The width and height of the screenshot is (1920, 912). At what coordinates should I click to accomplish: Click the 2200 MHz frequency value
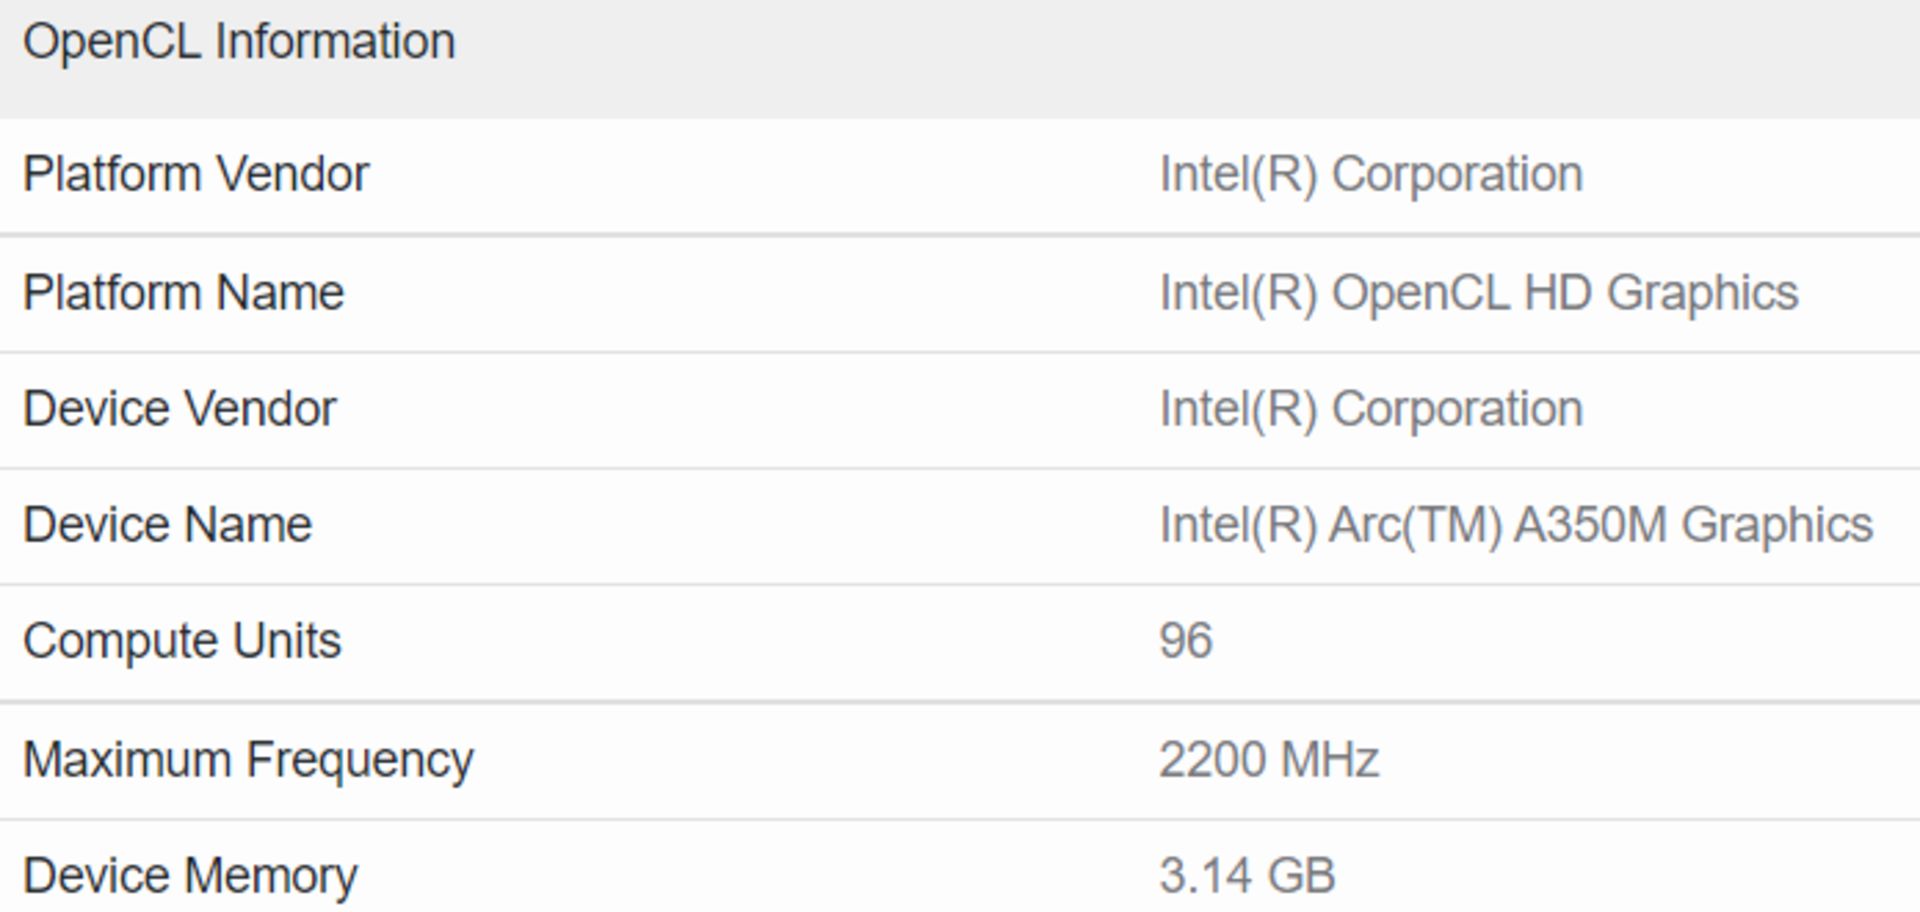coord(1269,759)
